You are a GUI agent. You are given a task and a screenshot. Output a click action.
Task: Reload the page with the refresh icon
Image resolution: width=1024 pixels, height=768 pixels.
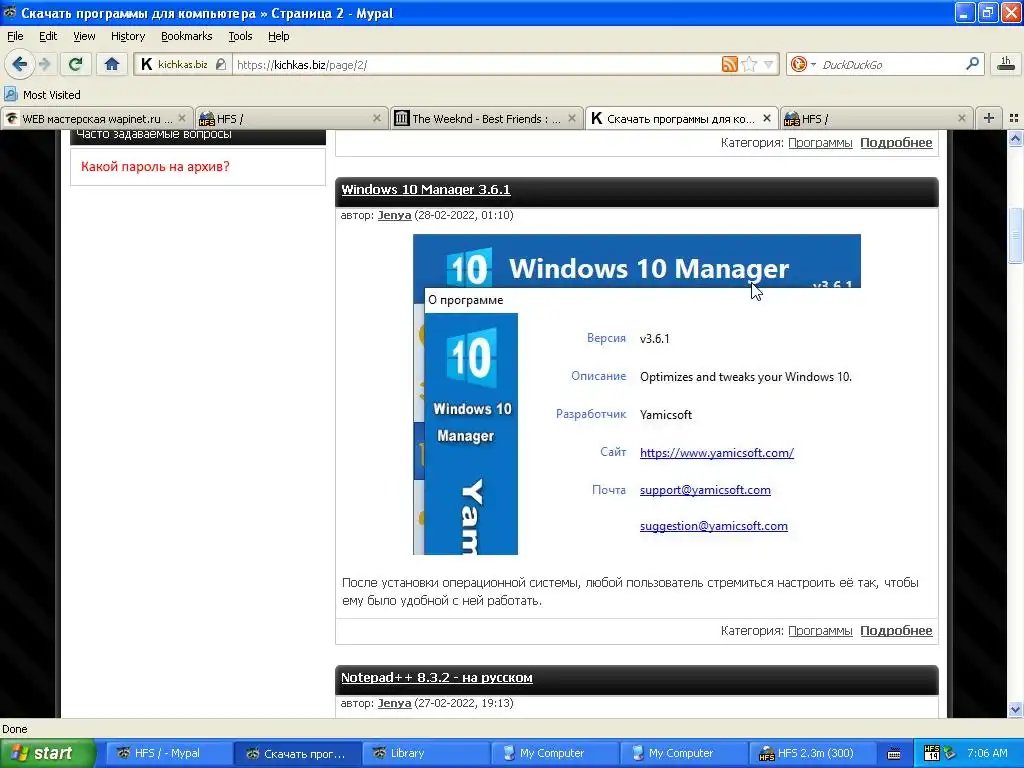(x=76, y=64)
